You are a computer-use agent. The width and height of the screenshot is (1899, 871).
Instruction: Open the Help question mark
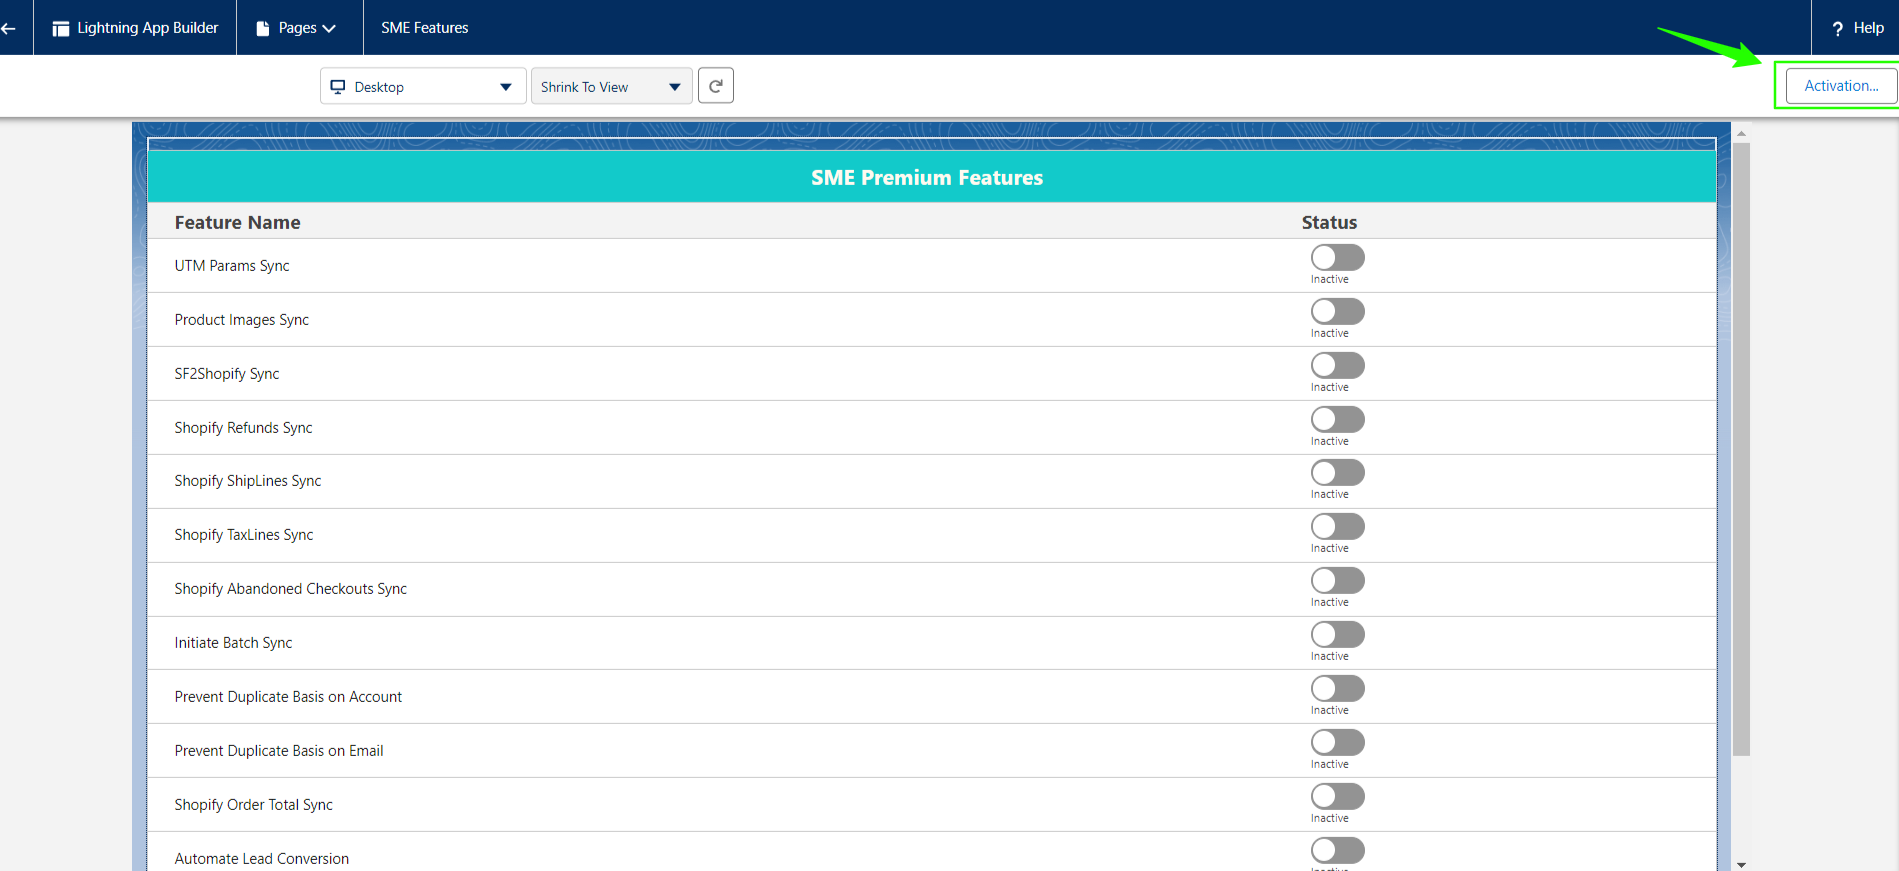[x=1837, y=28]
